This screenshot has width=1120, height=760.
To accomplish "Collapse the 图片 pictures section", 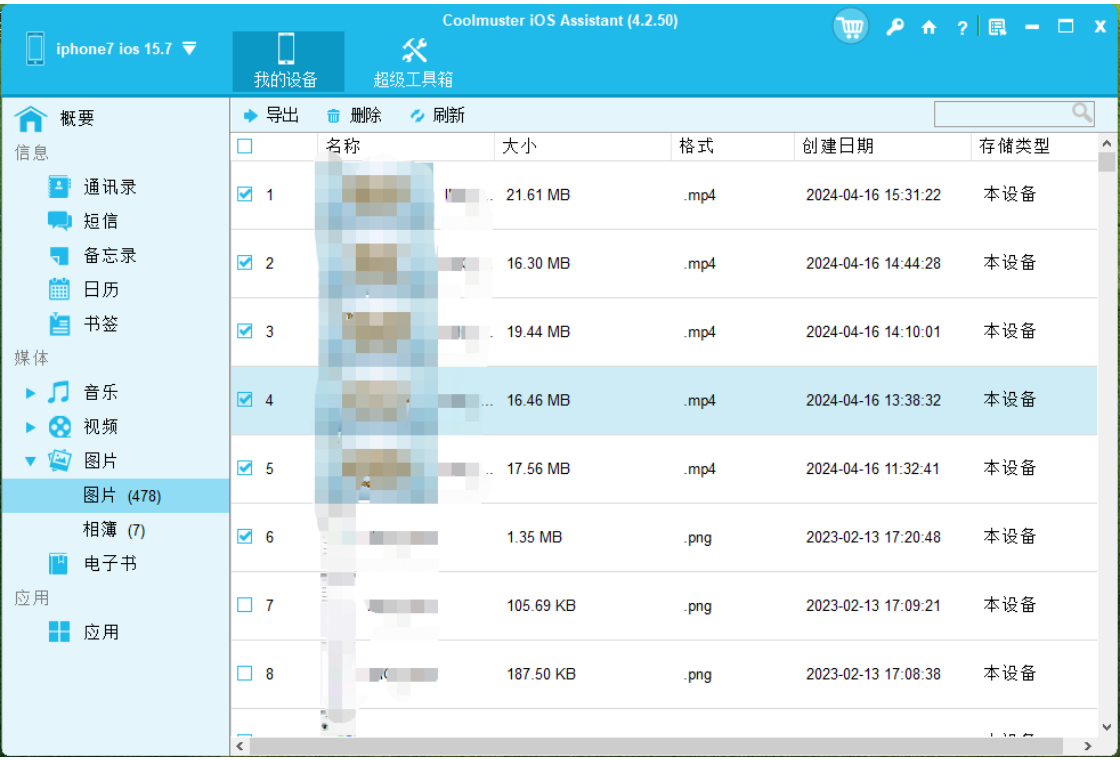I will (x=31, y=460).
